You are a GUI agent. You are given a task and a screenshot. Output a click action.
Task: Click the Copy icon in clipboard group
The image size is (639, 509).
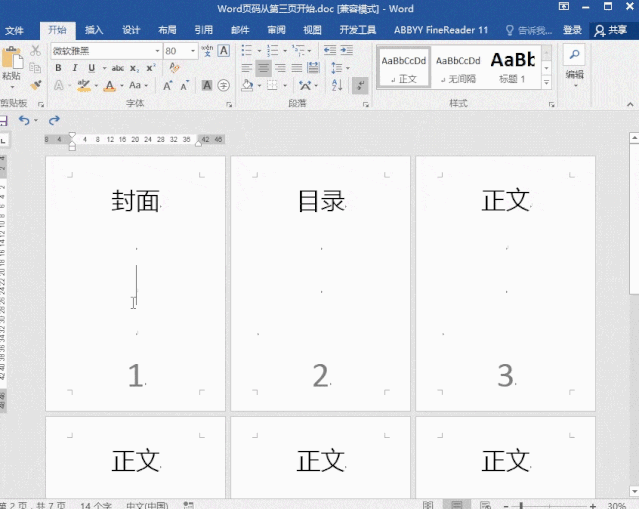tap(35, 68)
